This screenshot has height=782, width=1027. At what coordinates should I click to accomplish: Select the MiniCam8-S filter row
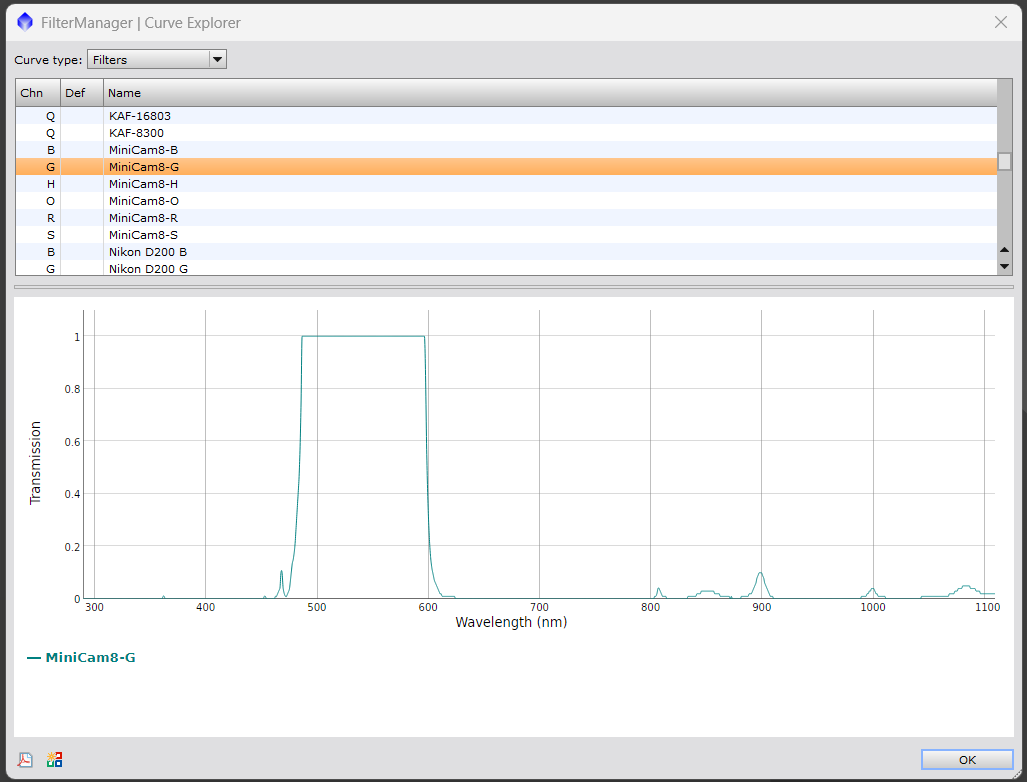506,235
